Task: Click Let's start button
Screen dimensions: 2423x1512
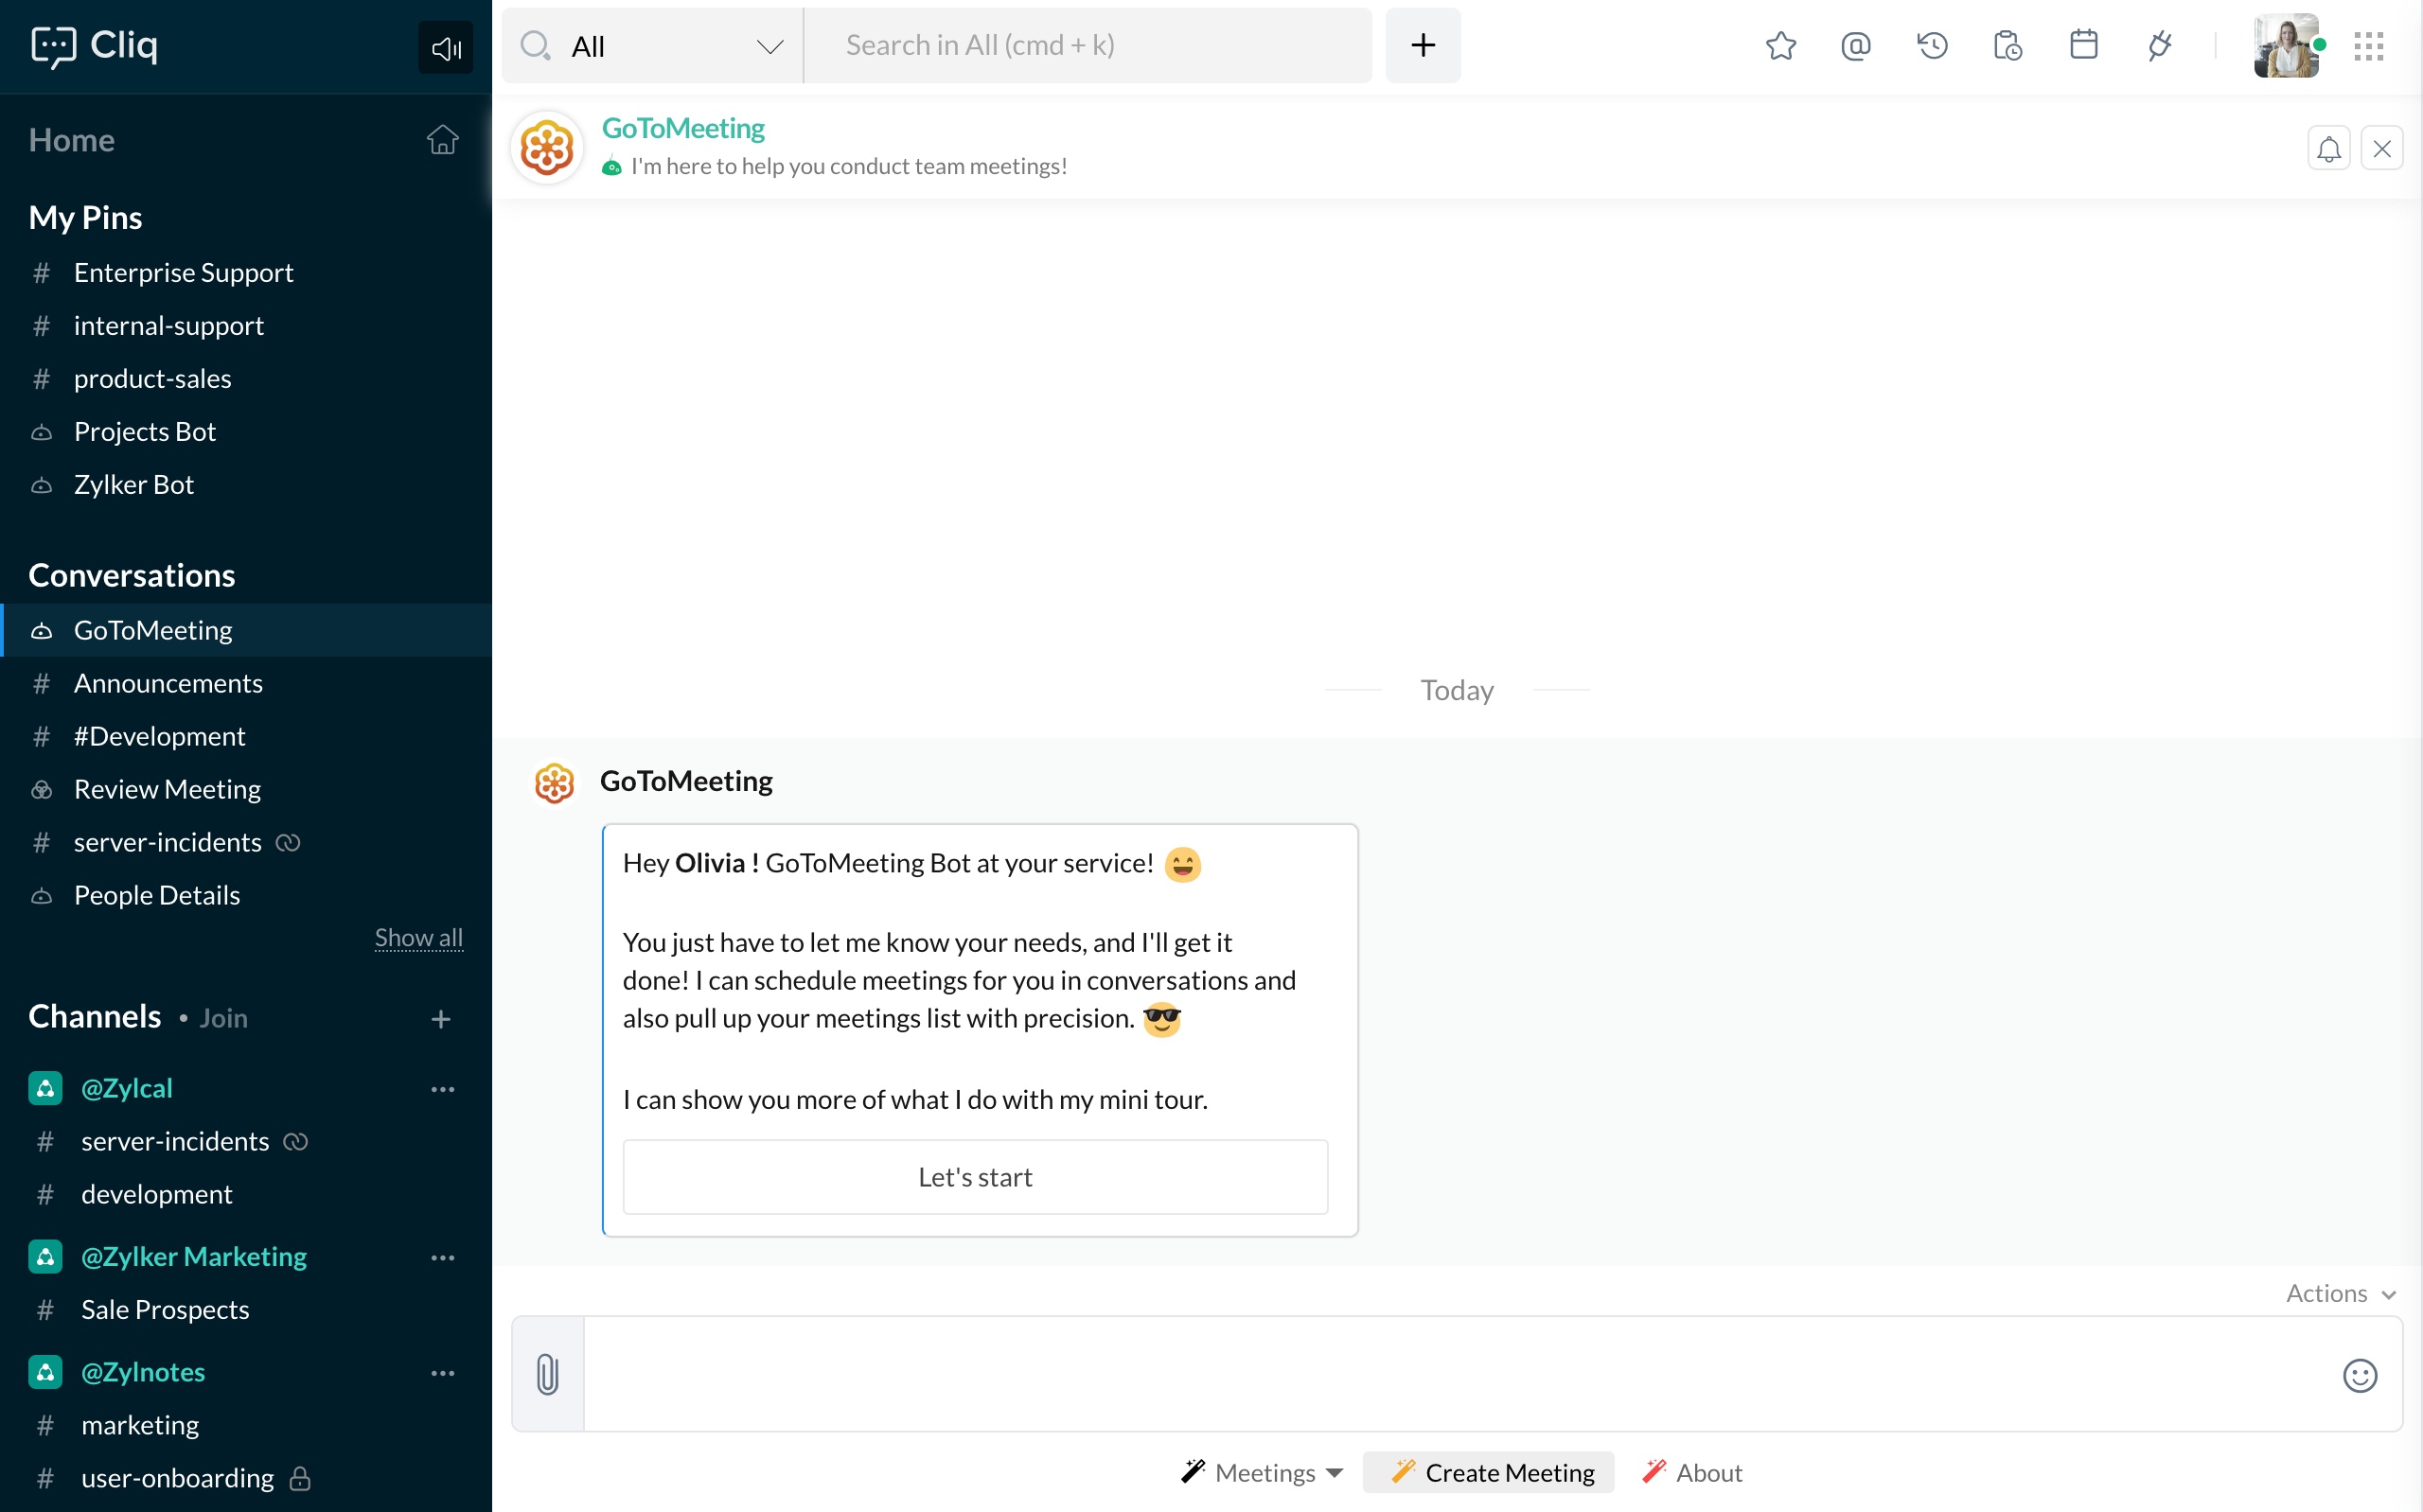Action: tap(975, 1177)
